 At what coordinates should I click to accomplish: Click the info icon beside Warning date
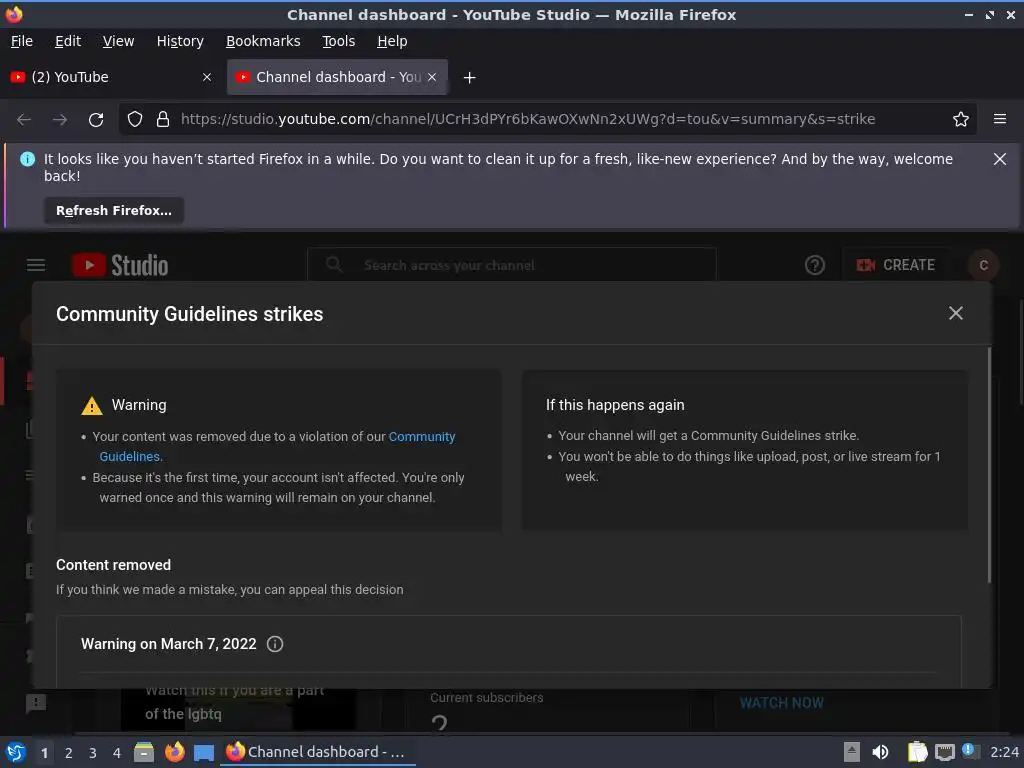pos(275,644)
